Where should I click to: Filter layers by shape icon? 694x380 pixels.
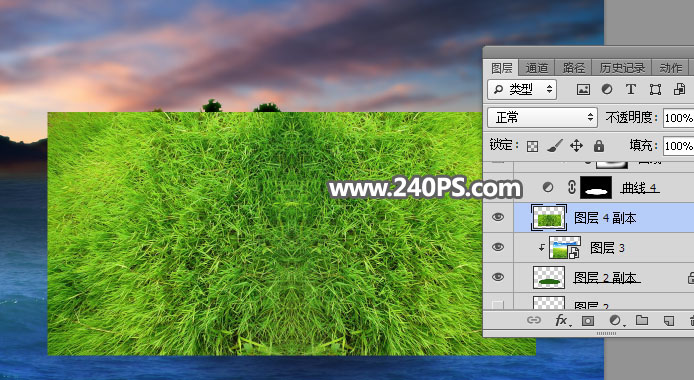655,89
